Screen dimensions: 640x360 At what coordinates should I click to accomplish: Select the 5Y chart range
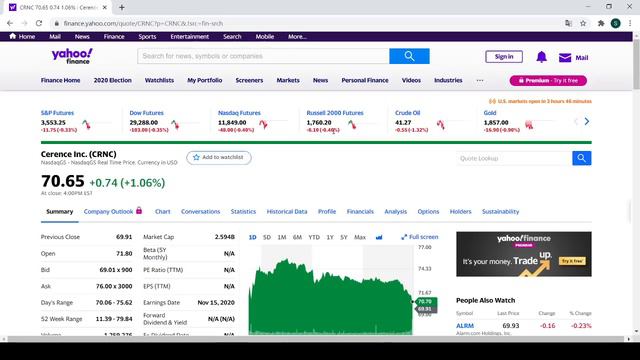(344, 237)
